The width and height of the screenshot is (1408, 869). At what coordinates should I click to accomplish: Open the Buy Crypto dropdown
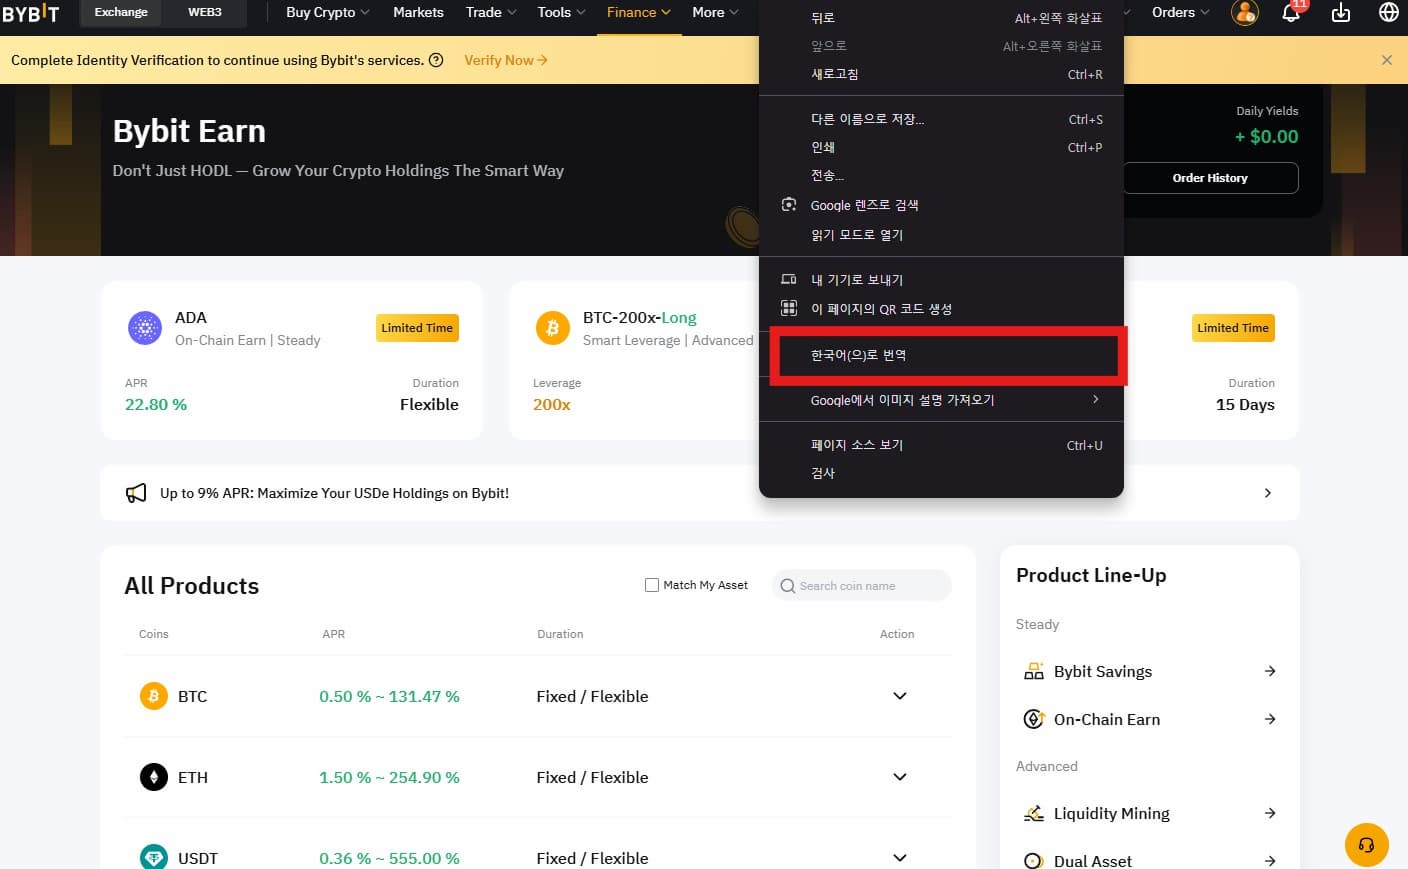click(328, 12)
